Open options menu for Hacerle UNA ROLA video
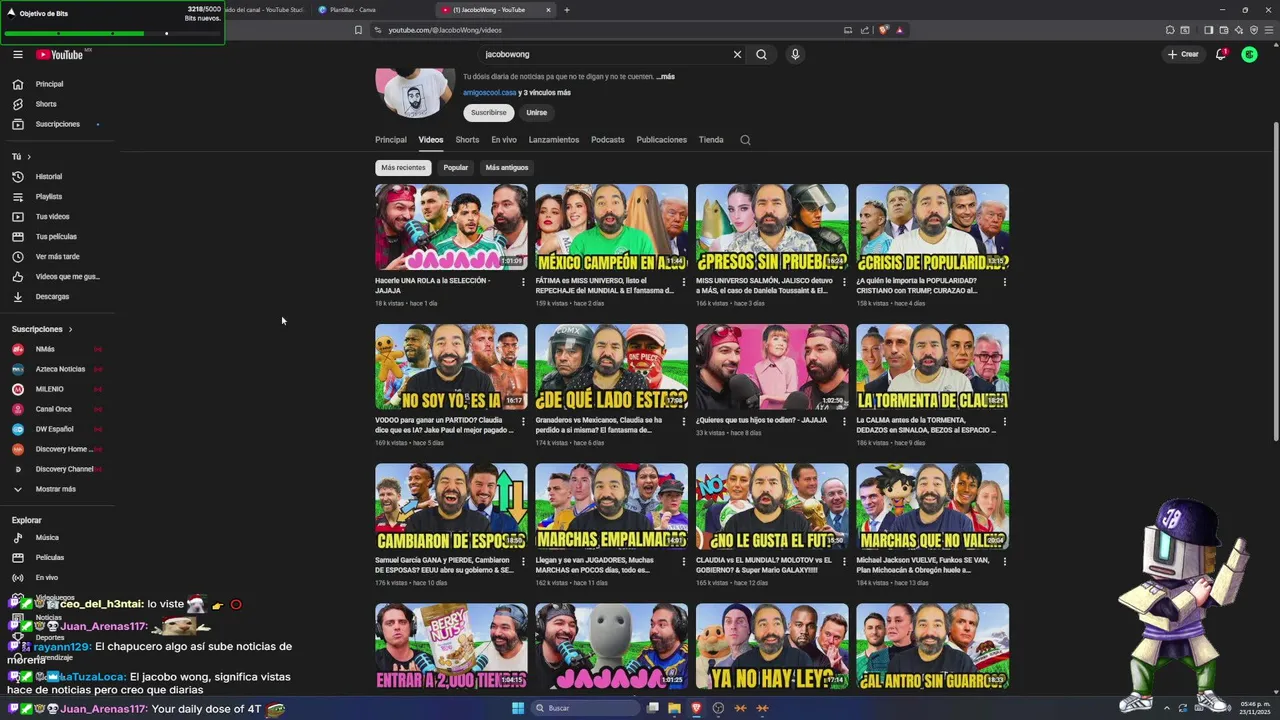Viewport: 1280px width, 720px height. pyautogui.click(x=523, y=282)
